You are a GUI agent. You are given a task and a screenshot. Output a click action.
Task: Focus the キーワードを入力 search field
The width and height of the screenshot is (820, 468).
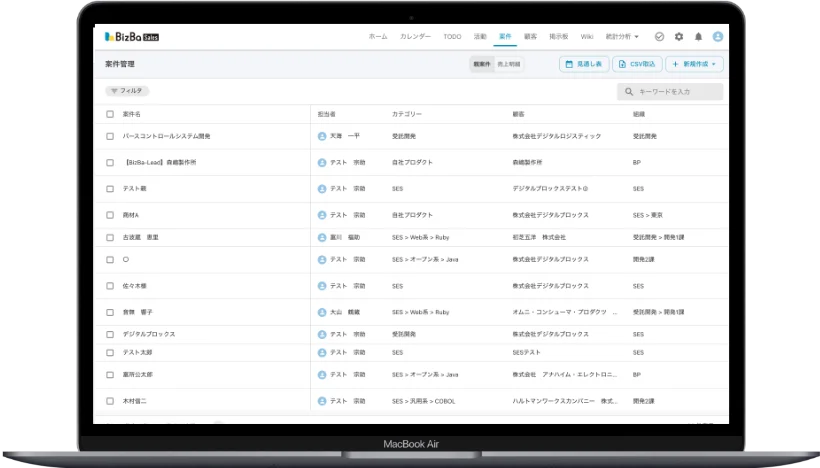(x=670, y=92)
